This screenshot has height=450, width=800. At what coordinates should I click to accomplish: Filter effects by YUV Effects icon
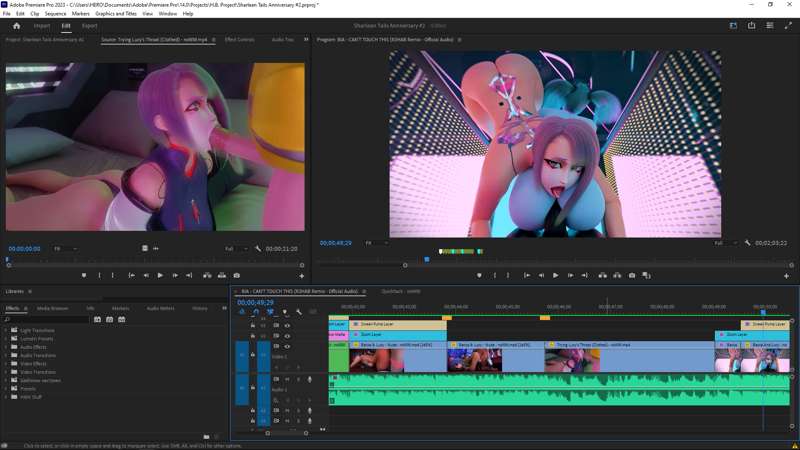click(121, 319)
